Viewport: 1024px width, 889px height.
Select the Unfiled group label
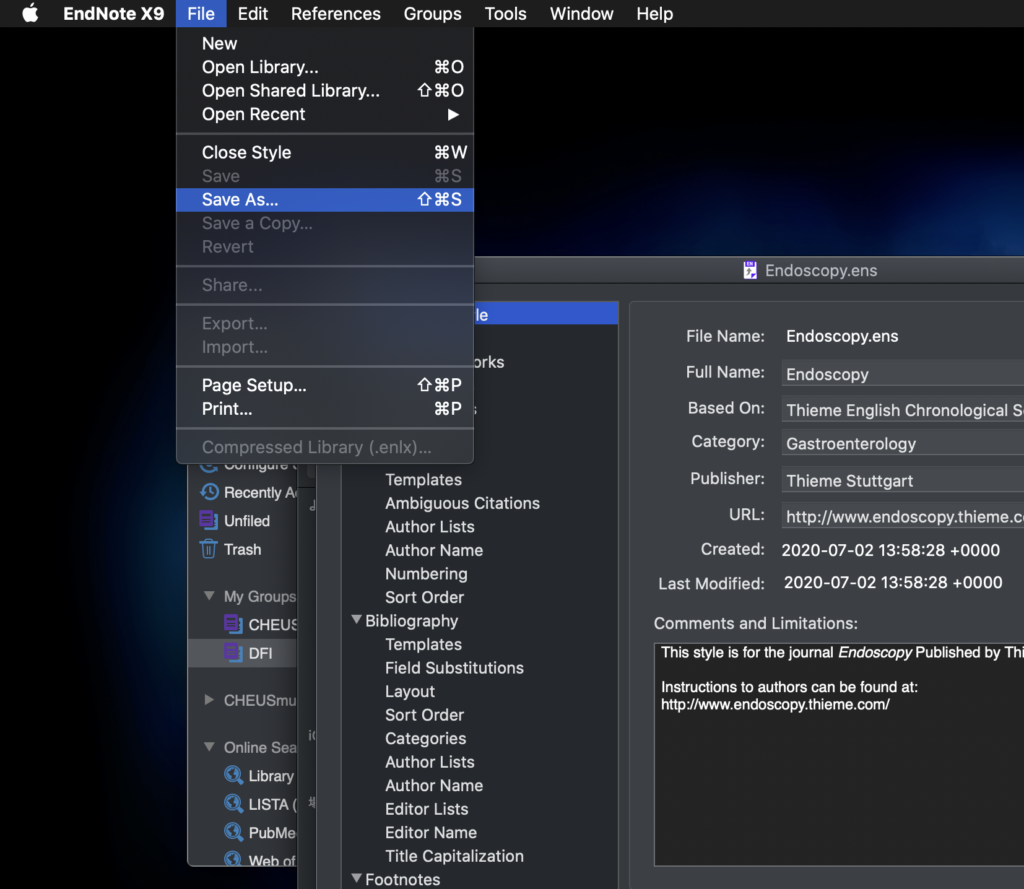247,521
